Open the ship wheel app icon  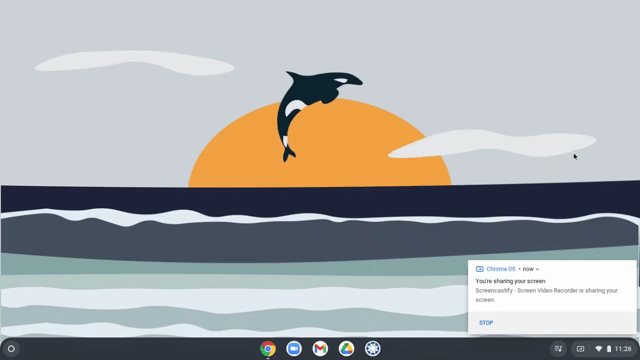tap(372, 349)
